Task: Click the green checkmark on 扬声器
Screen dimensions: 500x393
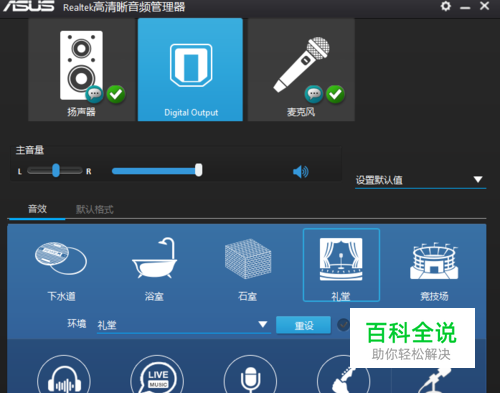Action: tap(116, 94)
